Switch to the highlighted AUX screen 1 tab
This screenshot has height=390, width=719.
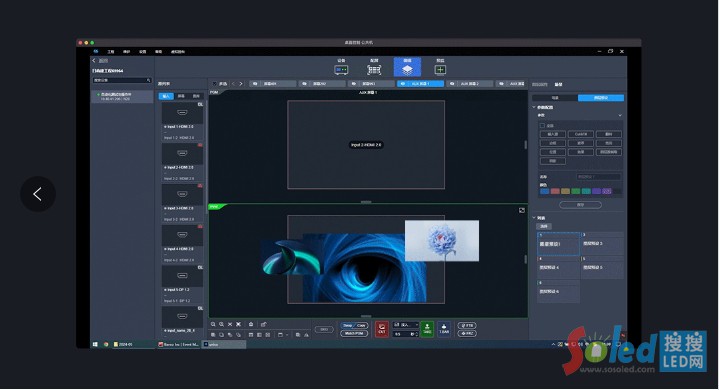point(420,84)
